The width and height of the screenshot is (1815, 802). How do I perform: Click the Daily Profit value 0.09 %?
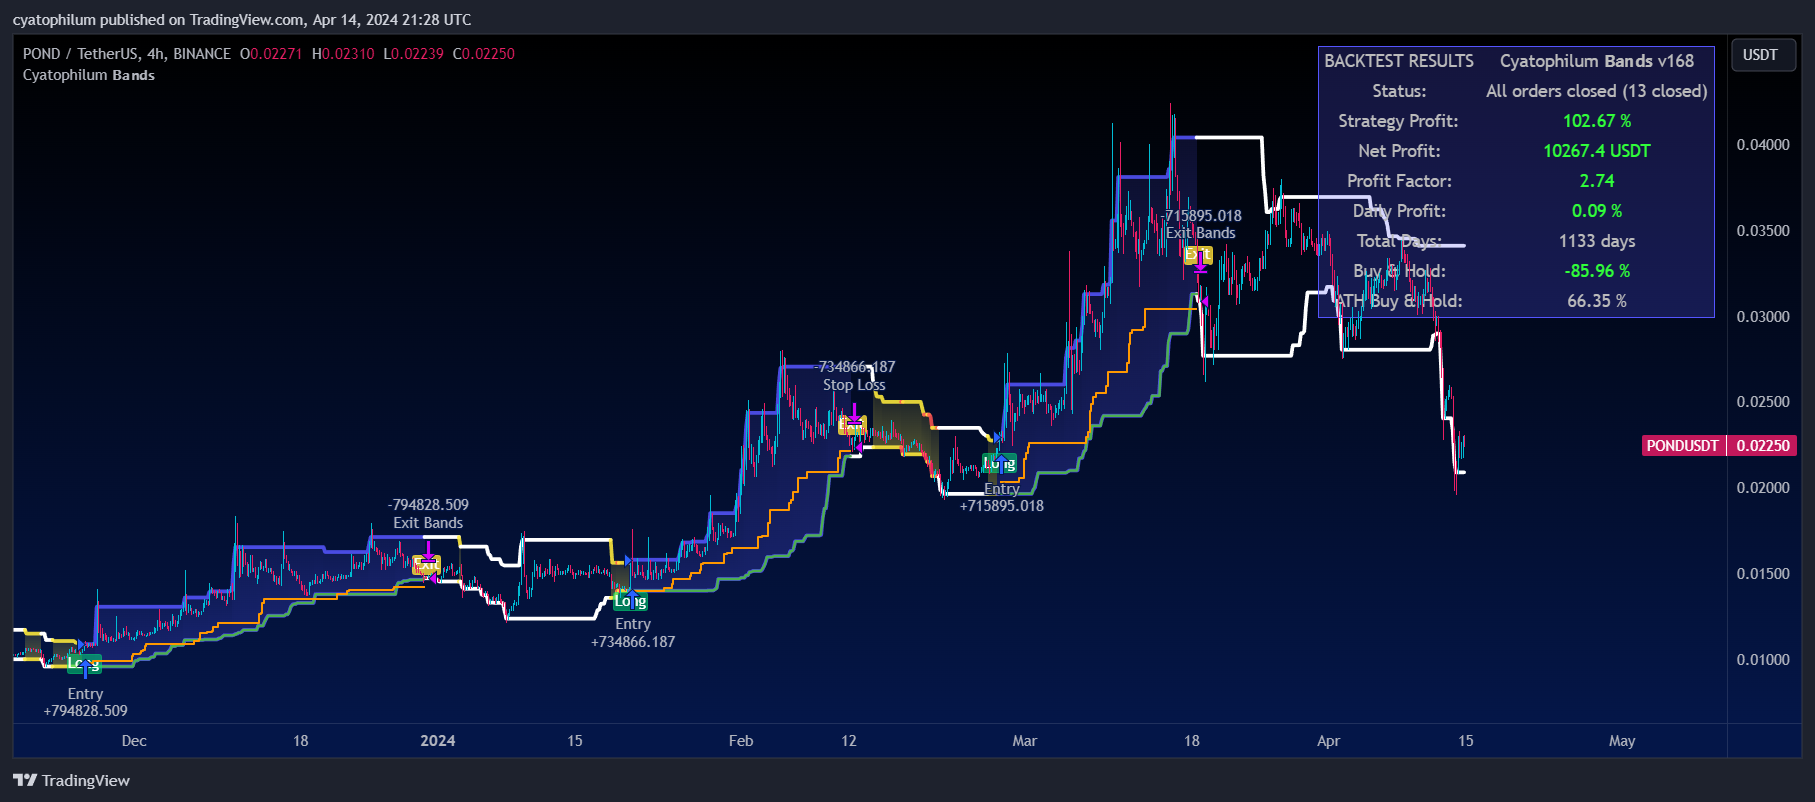point(1597,211)
